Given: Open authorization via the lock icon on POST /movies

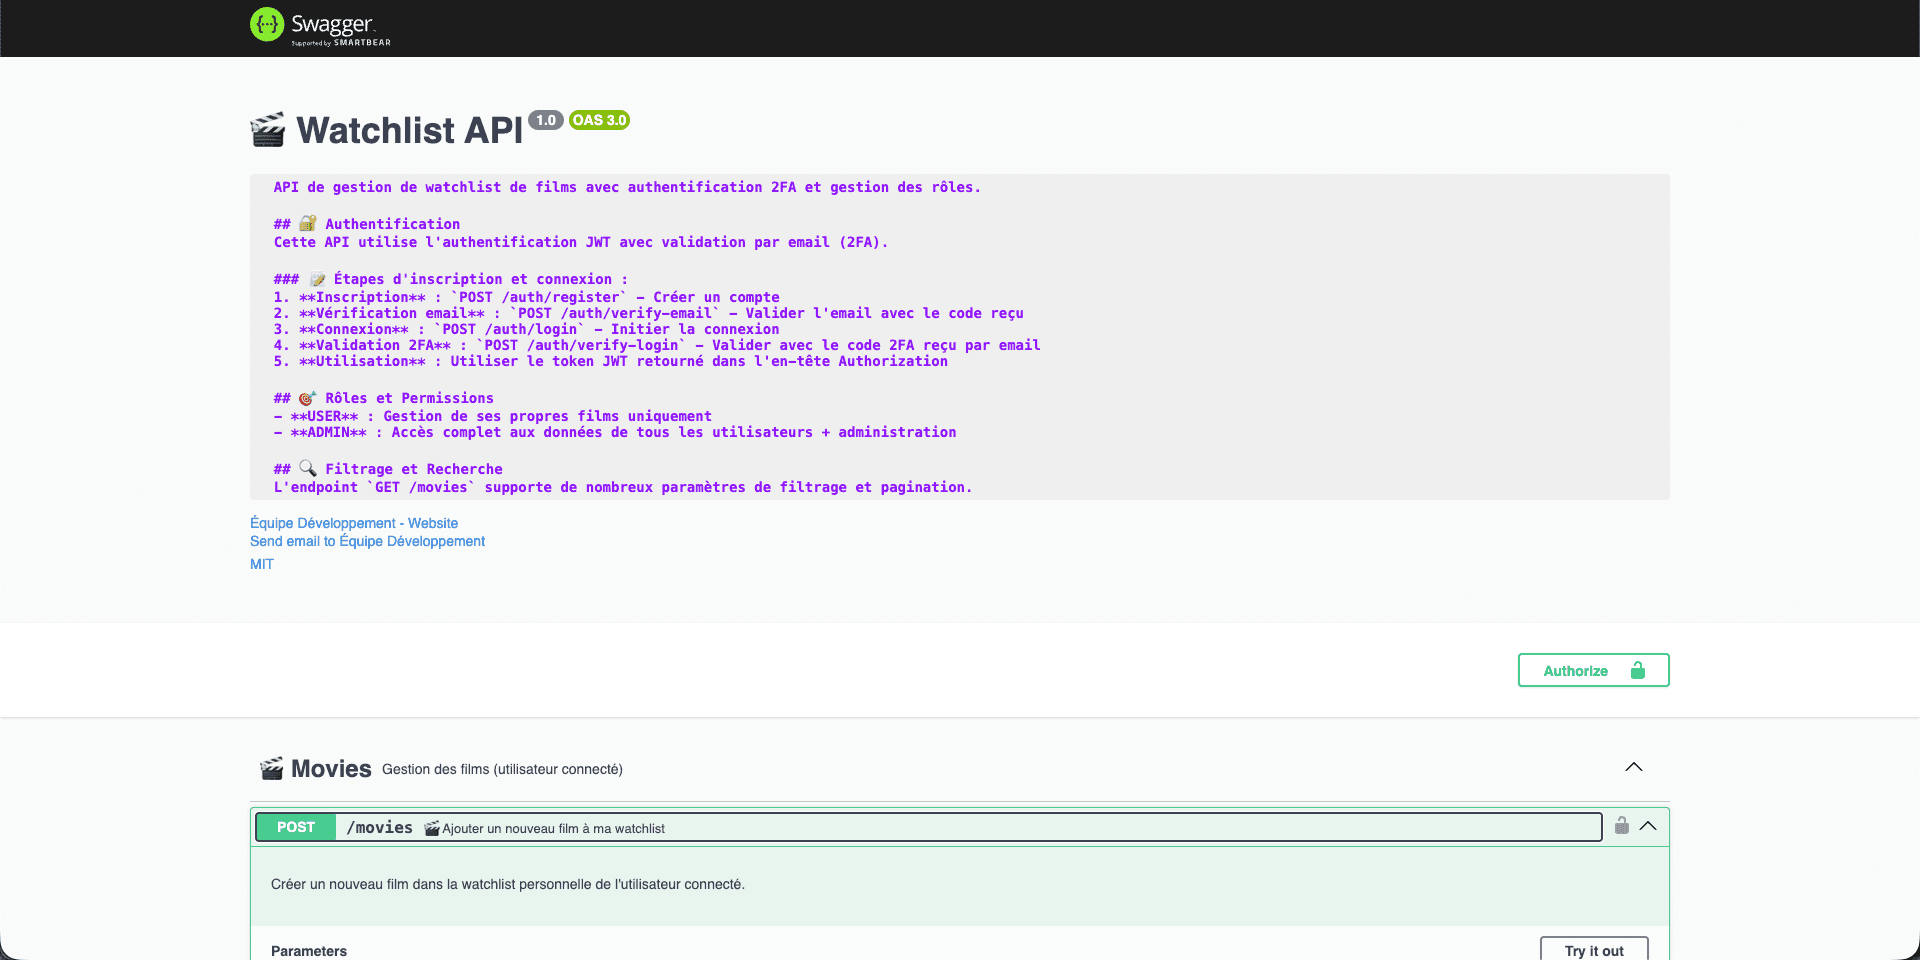Looking at the screenshot, I should [x=1621, y=826].
